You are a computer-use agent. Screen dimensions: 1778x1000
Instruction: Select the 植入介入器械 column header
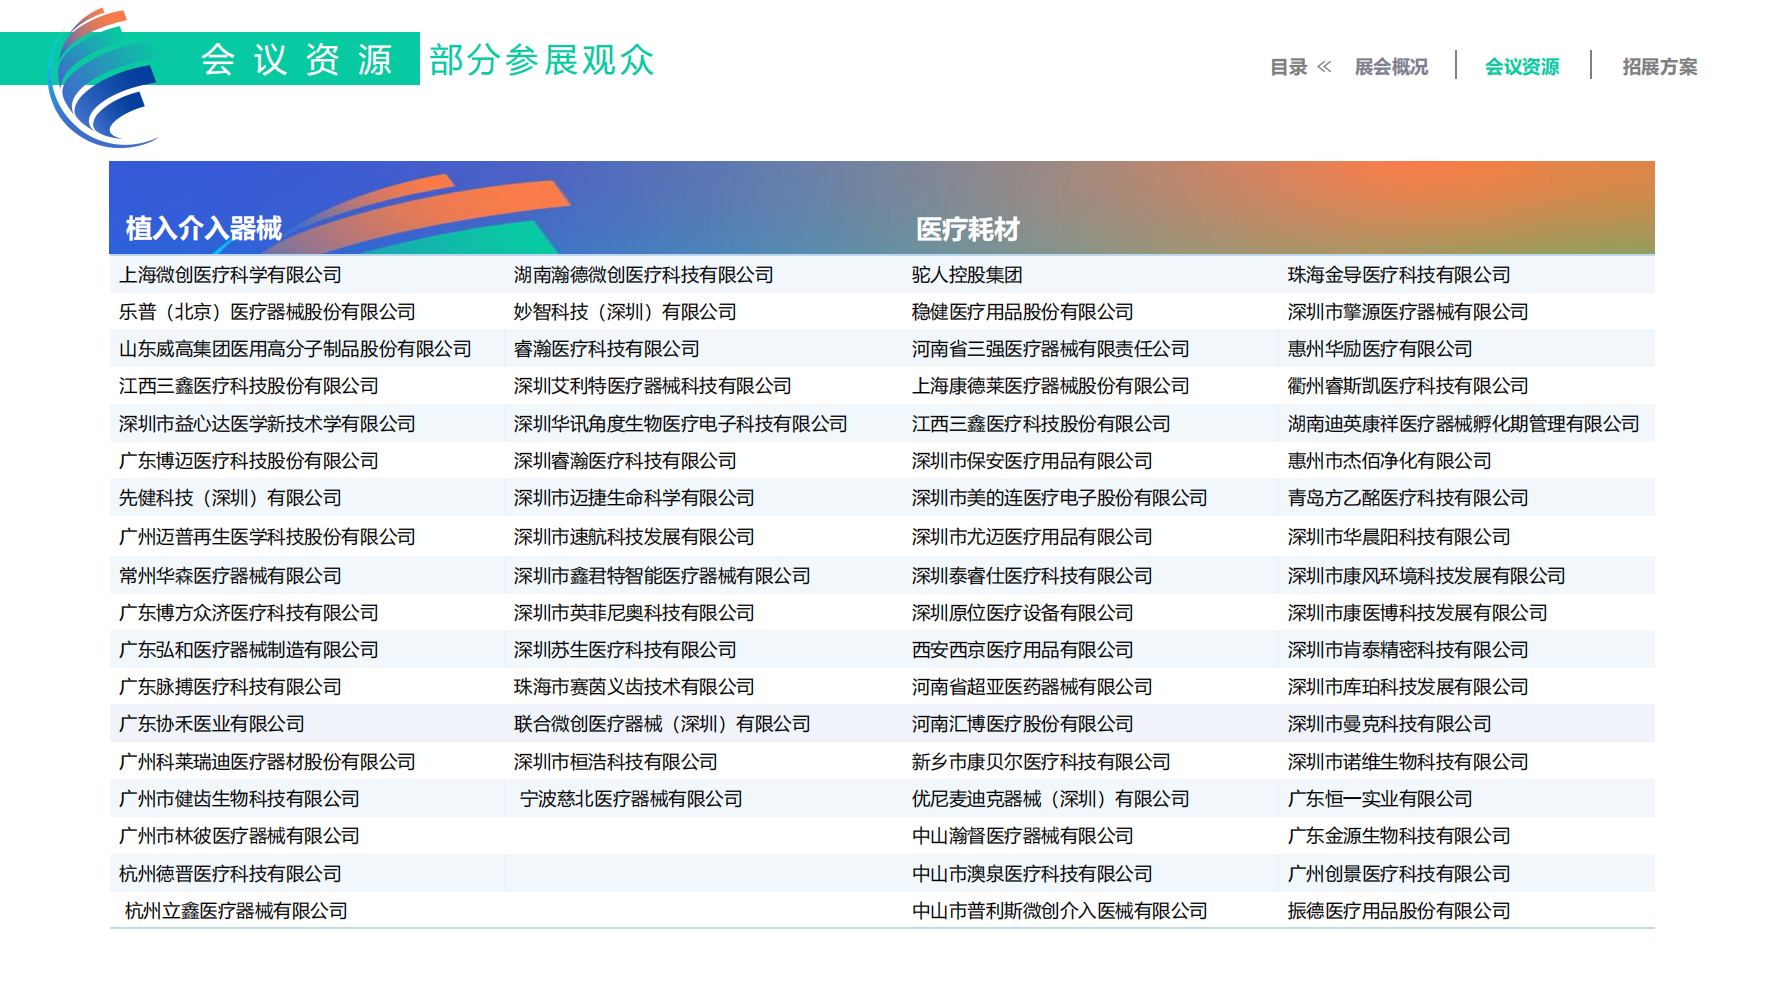point(204,229)
